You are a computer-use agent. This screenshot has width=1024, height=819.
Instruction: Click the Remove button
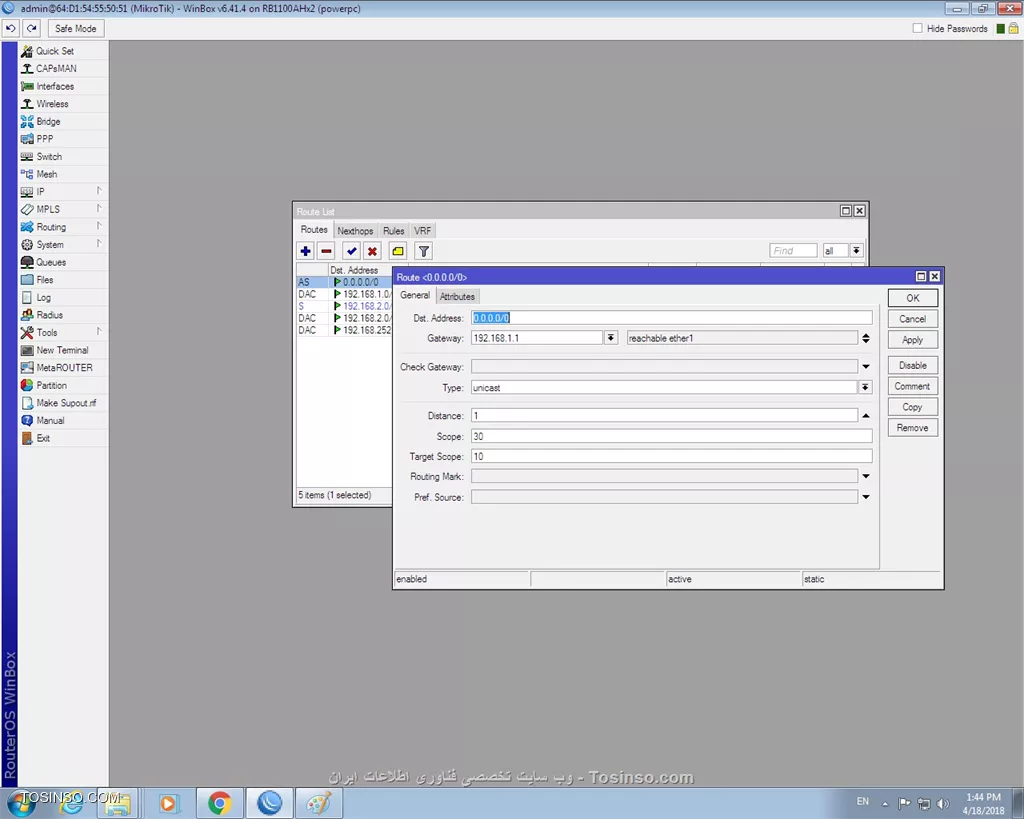[x=913, y=428]
